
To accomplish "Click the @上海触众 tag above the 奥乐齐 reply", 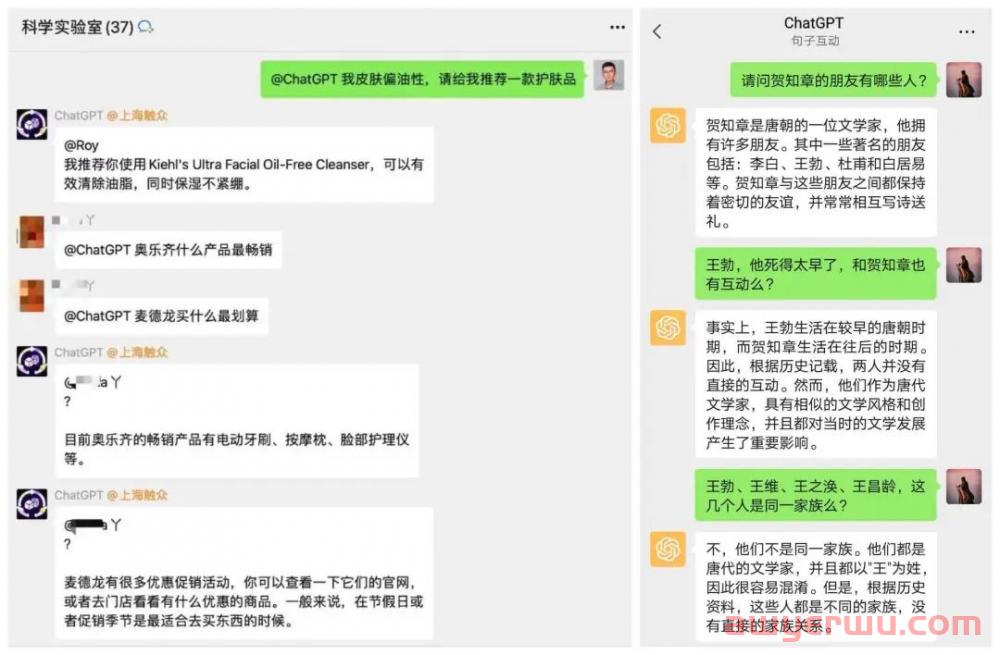I will pos(137,353).
